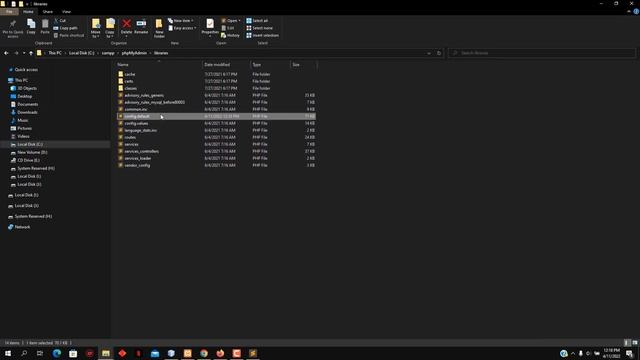Screen dimensions: 640x360
Task: Click Edit in the Open group
Action: coord(228,28)
